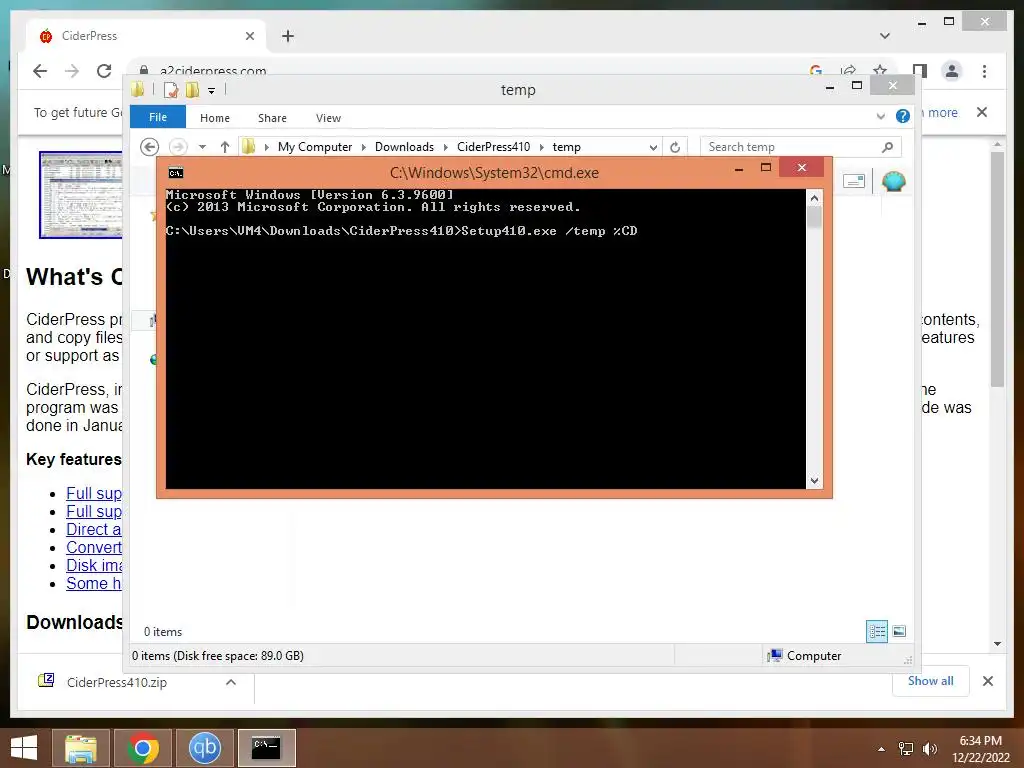Open volume control in system tray
Image resolution: width=1024 pixels, height=768 pixels.
pos(930,749)
